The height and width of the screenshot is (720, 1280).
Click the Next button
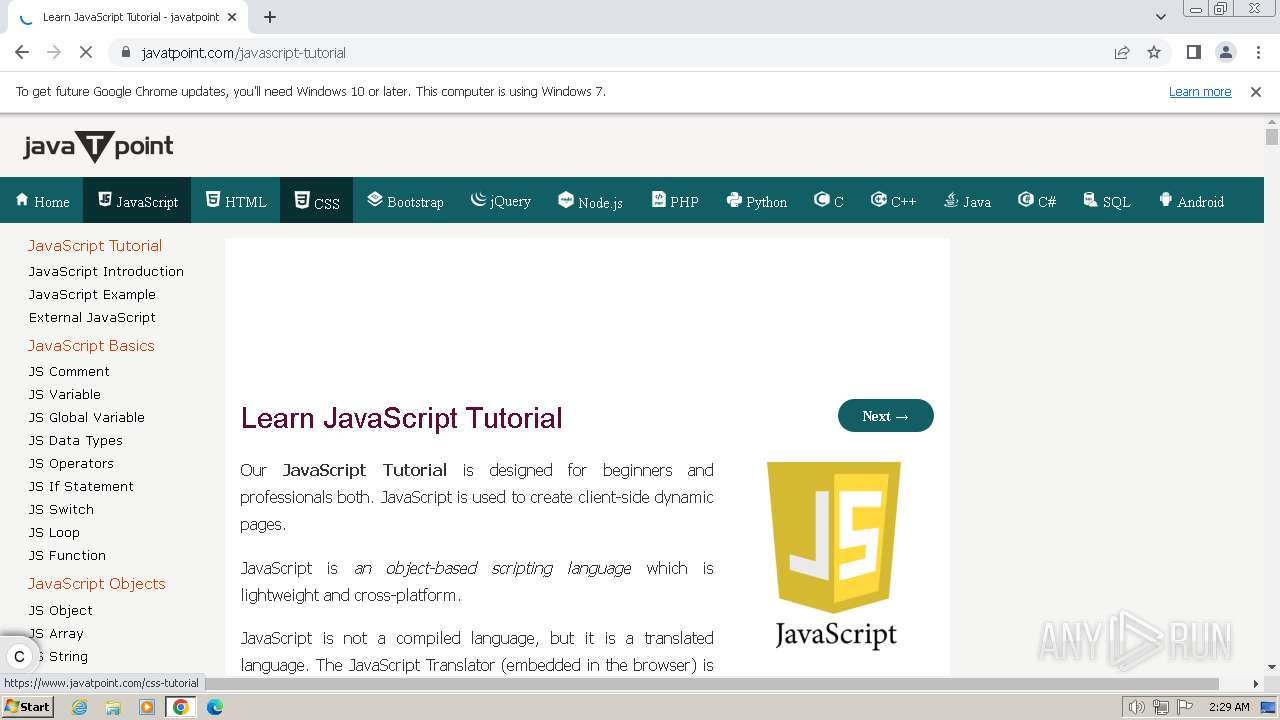click(x=886, y=416)
